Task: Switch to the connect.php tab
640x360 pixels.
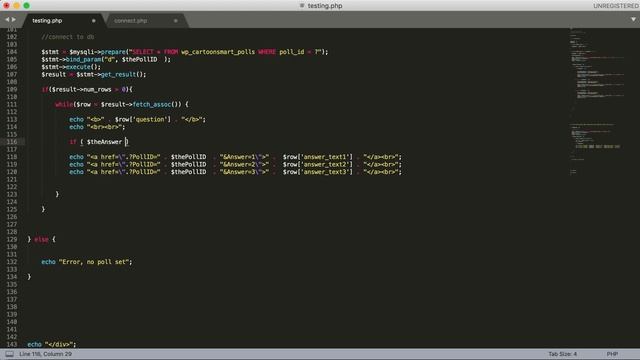Action: (131, 20)
